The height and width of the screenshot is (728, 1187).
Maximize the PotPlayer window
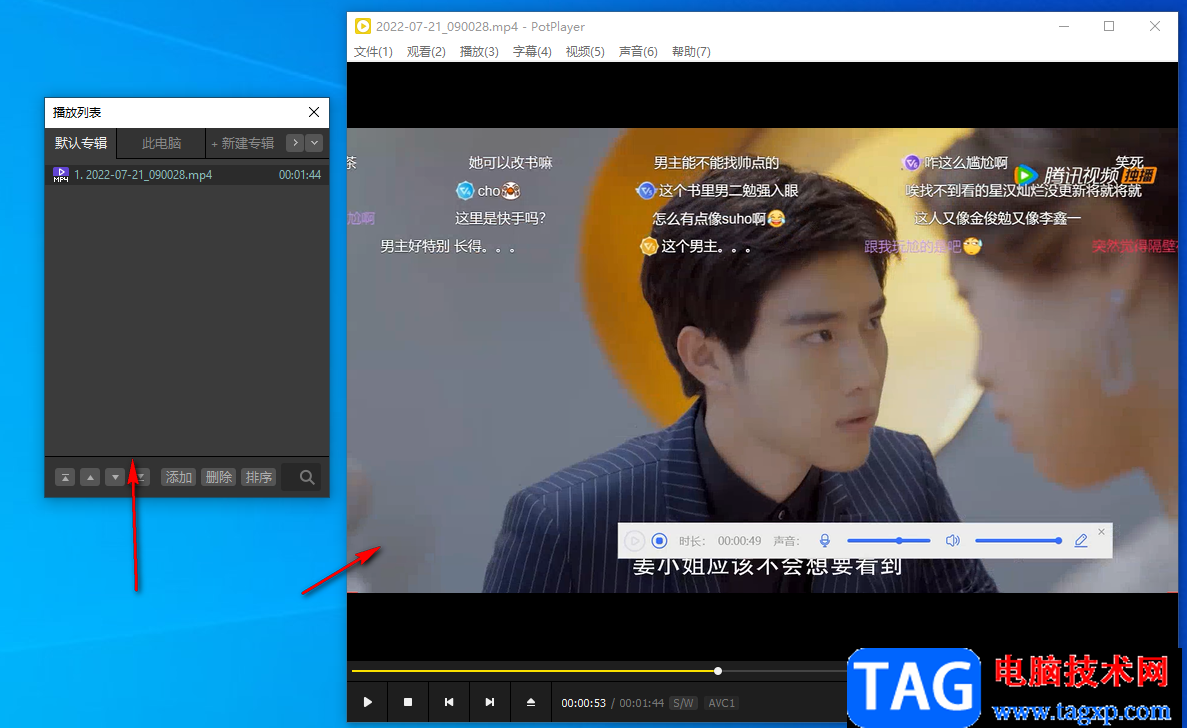pyautogui.click(x=1109, y=26)
